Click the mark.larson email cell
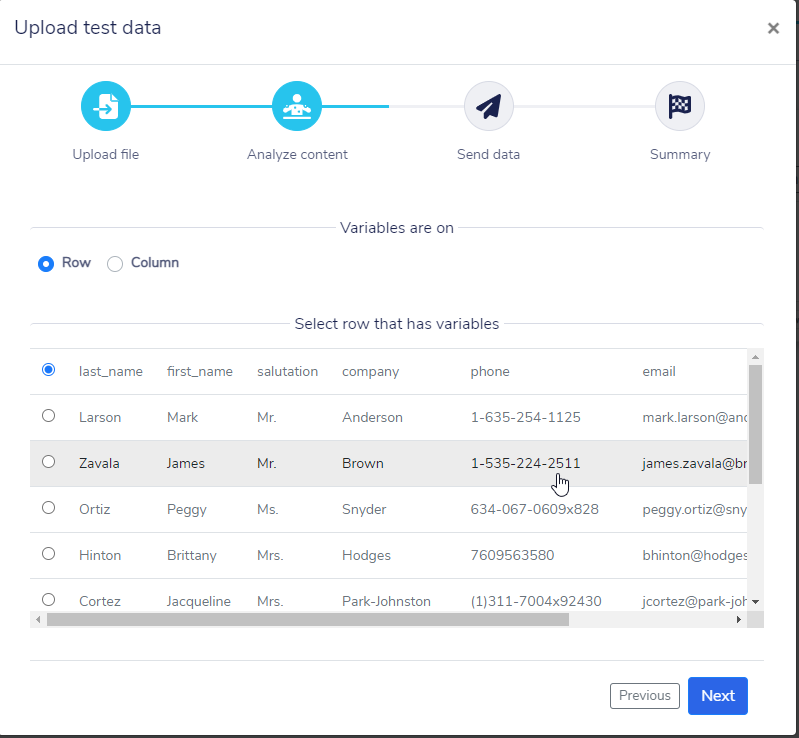This screenshot has width=799, height=738. pyautogui.click(x=695, y=417)
